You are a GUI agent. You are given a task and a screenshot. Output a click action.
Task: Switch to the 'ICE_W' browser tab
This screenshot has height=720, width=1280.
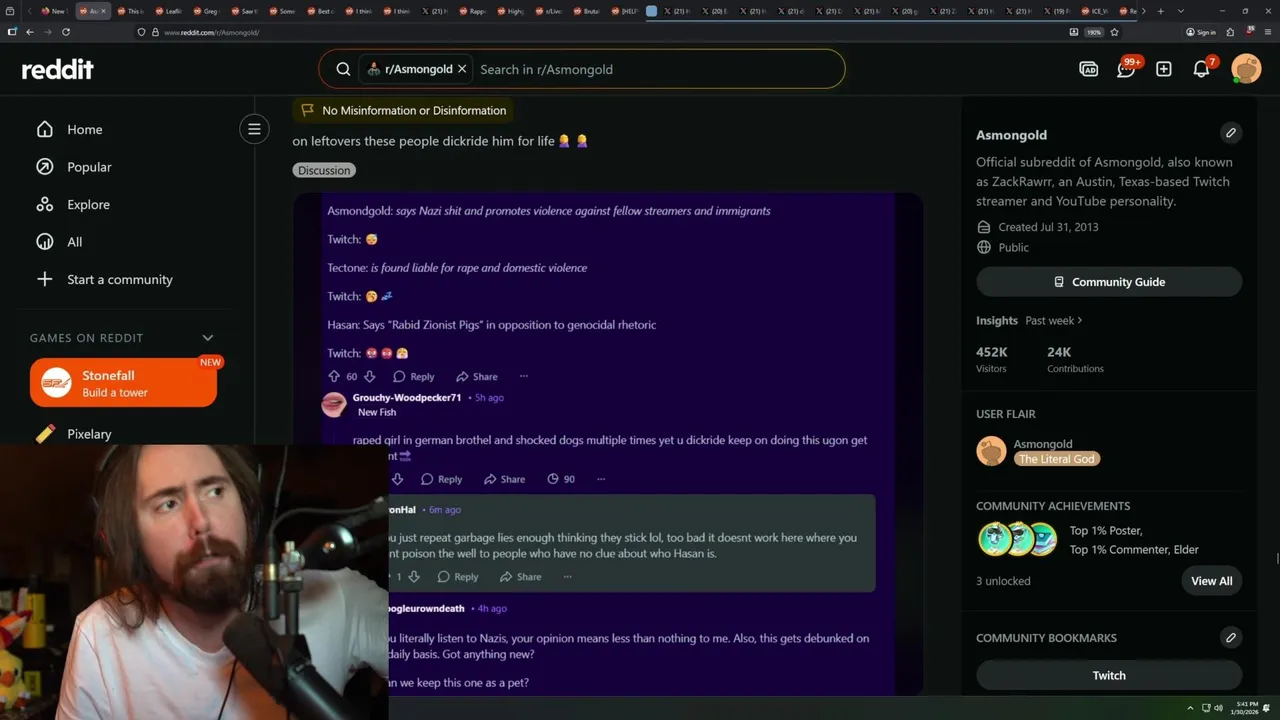(1095, 11)
